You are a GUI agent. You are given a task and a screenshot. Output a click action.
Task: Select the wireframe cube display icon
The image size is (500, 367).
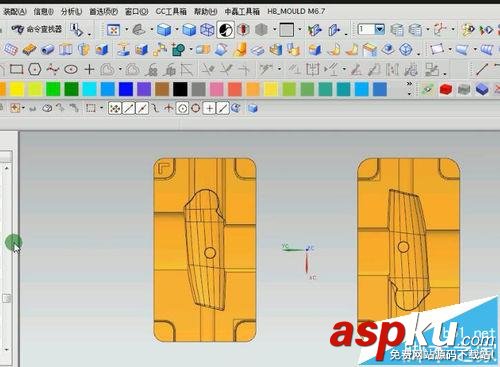(207, 30)
